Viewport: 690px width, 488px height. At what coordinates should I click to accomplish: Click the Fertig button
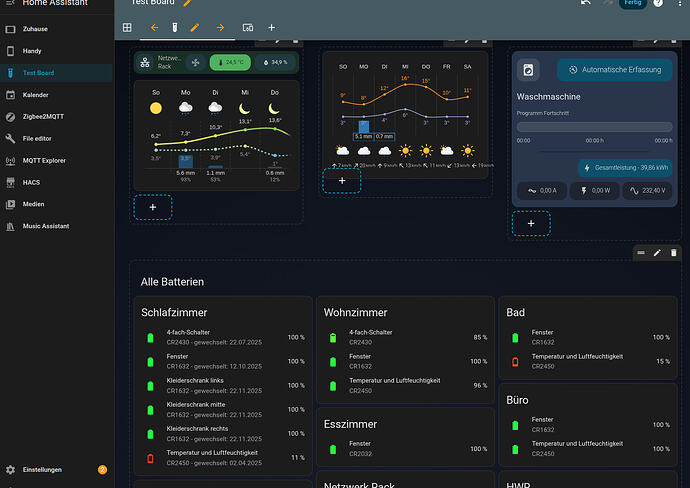[633, 3]
